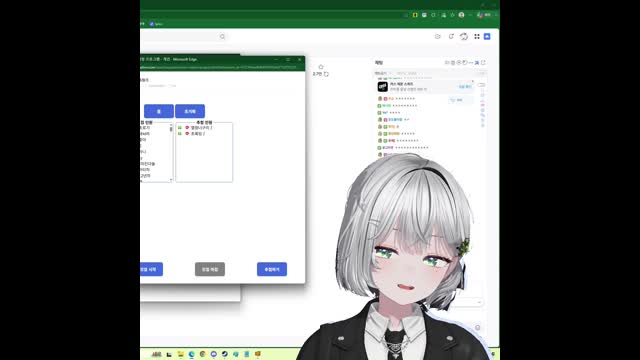
Task: Click the chevron at chat panel bottom right
Action: tap(479, 302)
